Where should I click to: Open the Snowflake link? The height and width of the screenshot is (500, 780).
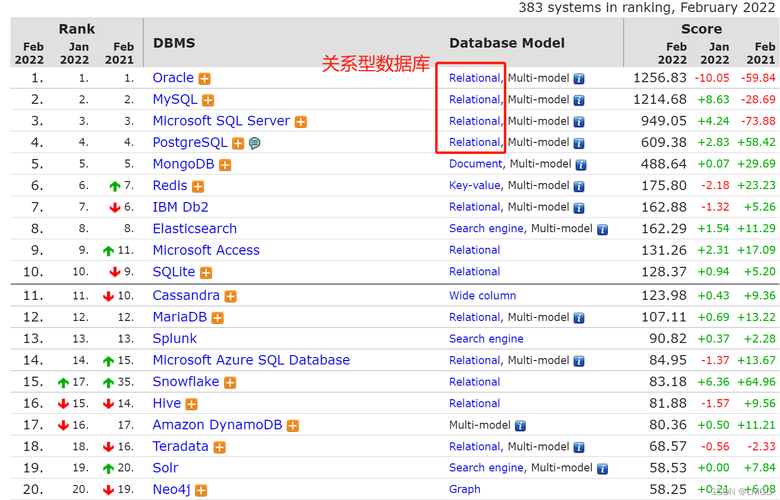click(x=186, y=382)
